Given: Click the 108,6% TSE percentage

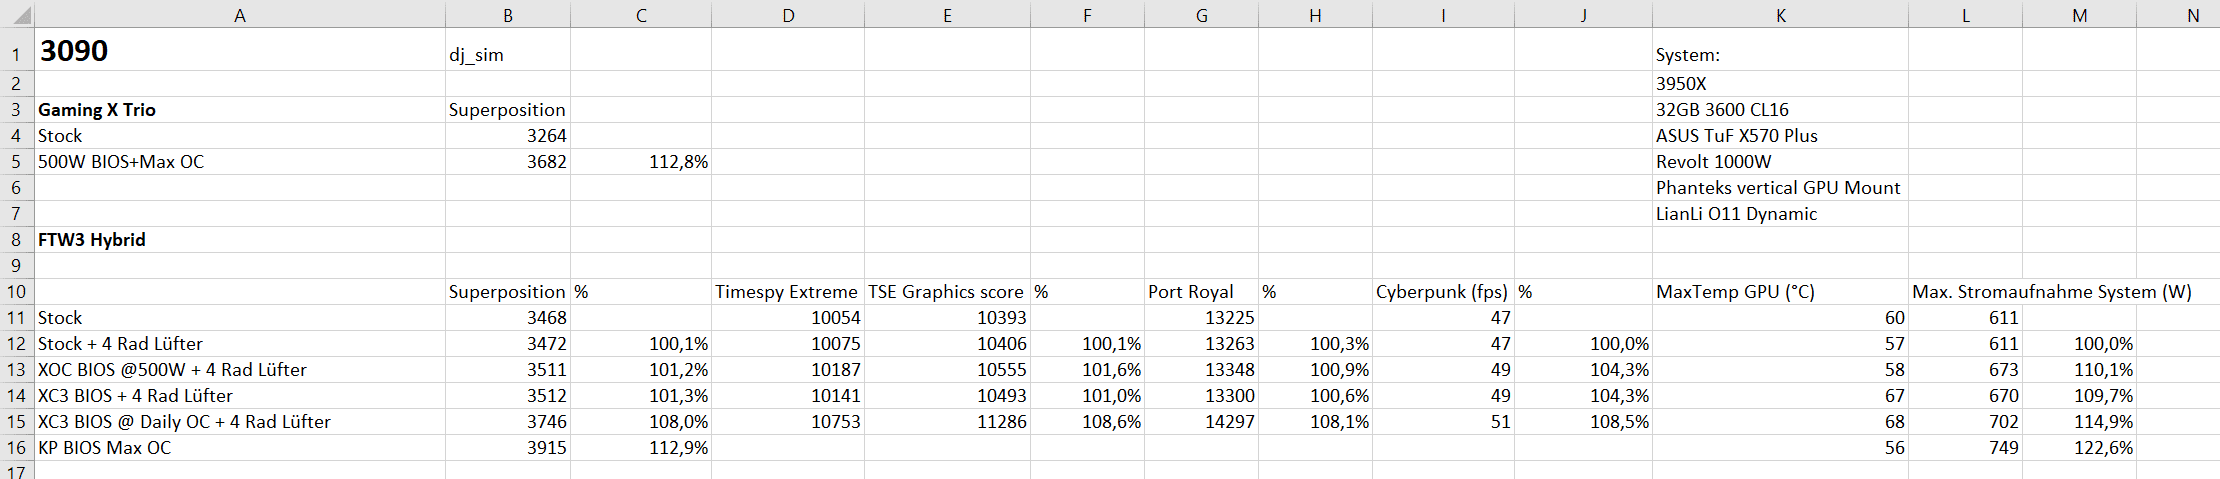Looking at the screenshot, I should coord(1087,422).
